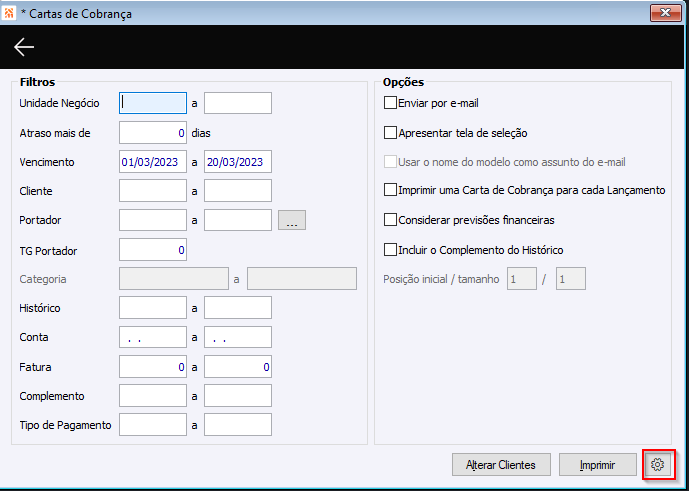689x491 pixels.
Task: Click the Vencimento label
Action: (47, 162)
